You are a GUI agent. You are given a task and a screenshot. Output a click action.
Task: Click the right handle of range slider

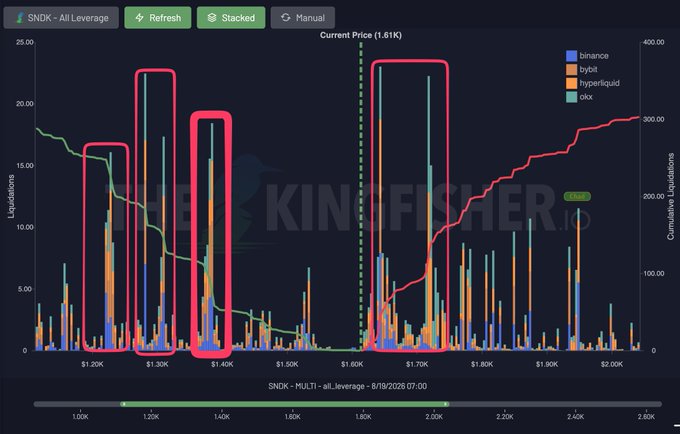[x=446, y=404]
